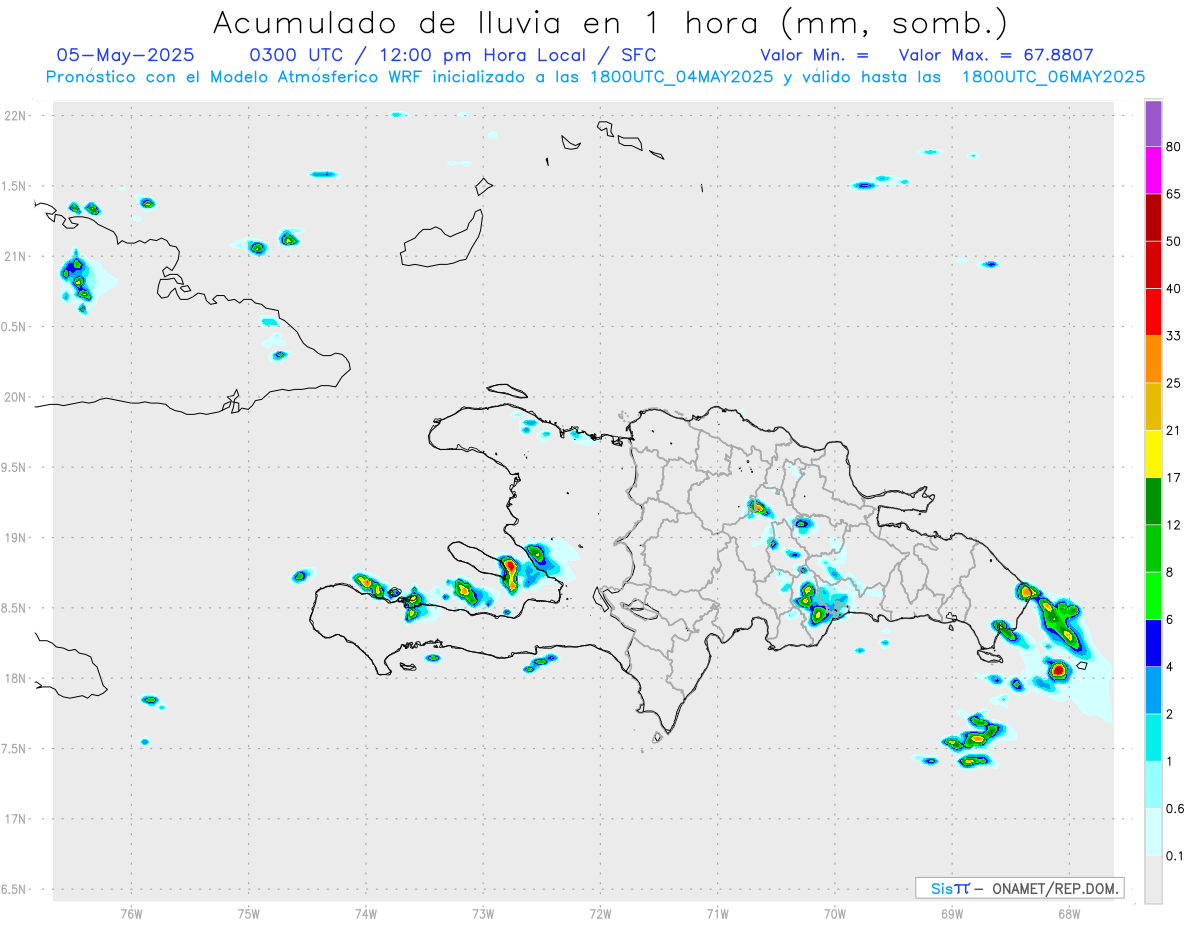Select the yellow 17–21 legend band

point(1153,454)
